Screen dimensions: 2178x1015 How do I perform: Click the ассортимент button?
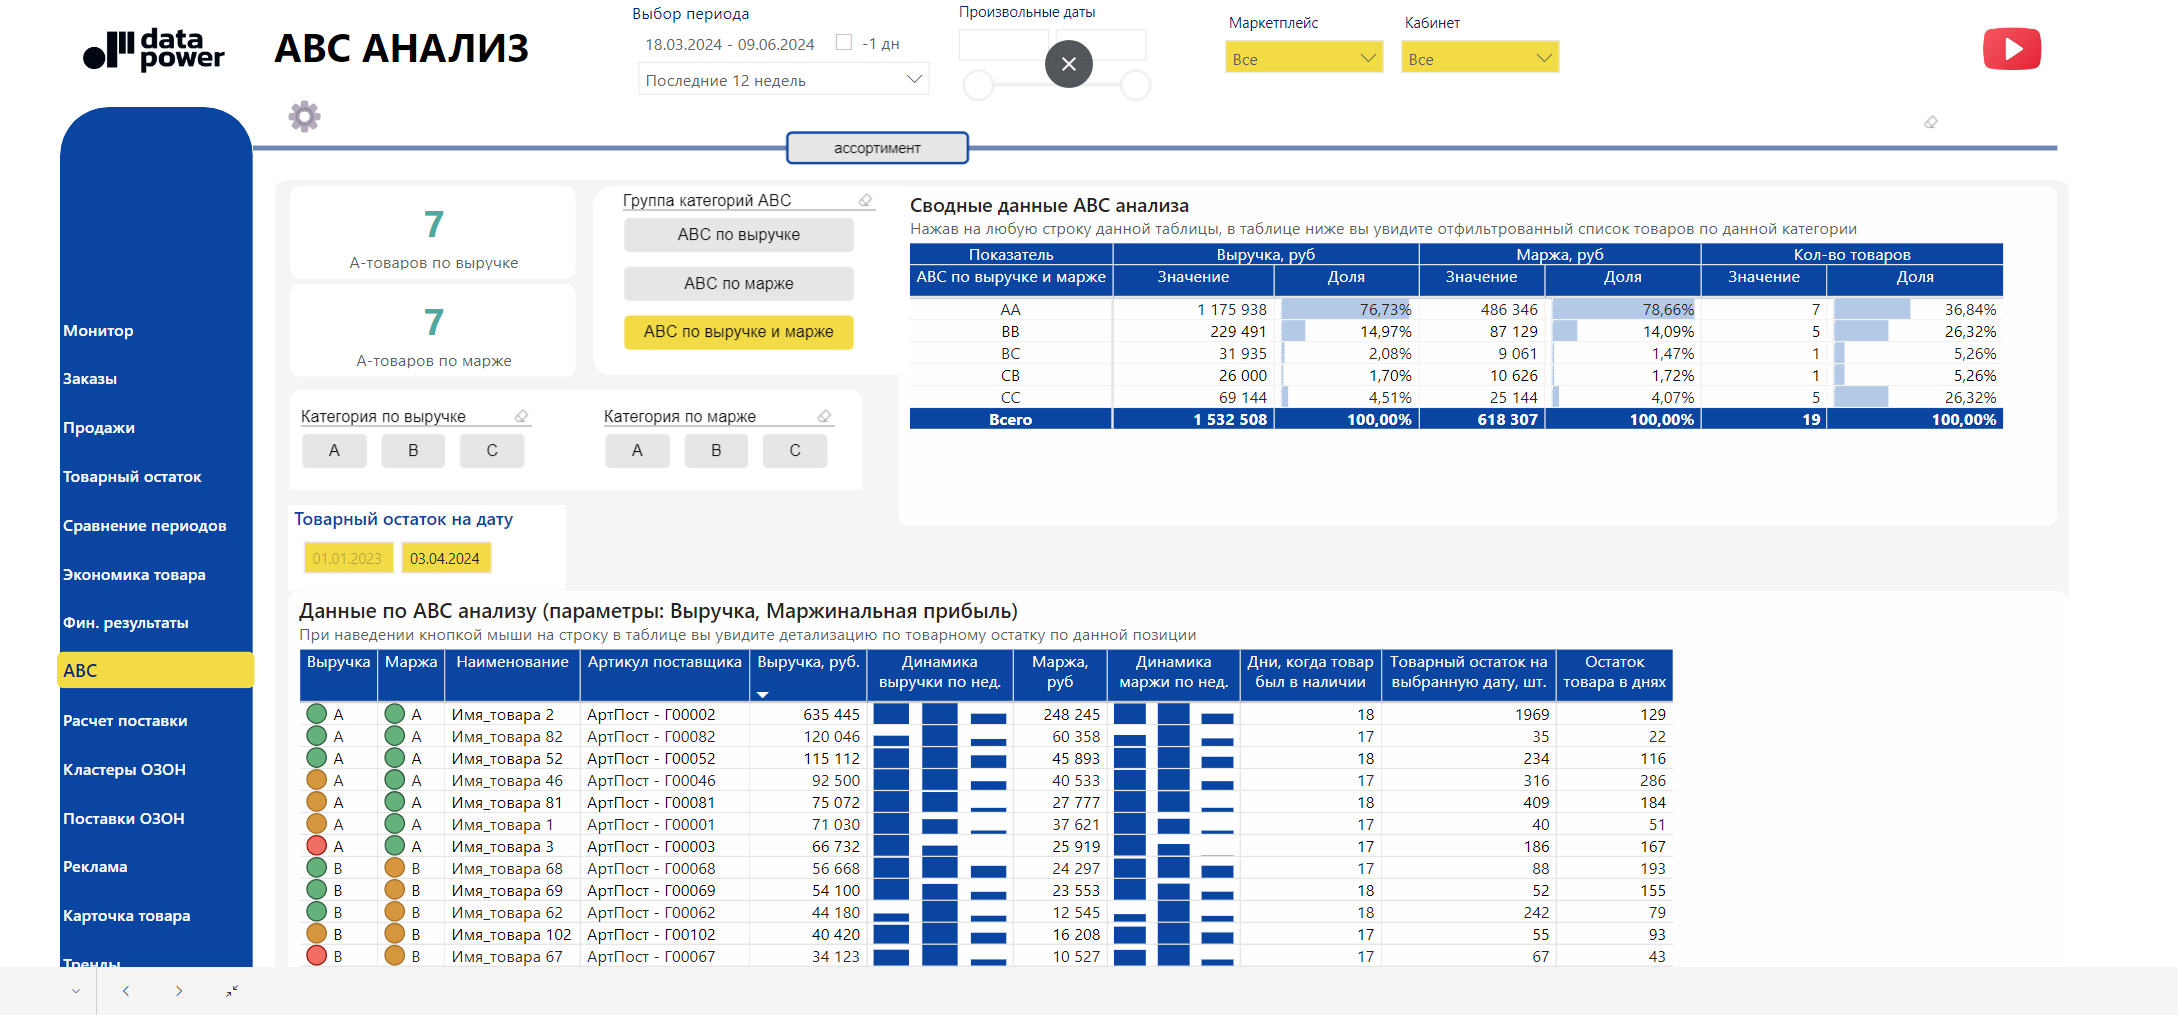click(x=877, y=148)
